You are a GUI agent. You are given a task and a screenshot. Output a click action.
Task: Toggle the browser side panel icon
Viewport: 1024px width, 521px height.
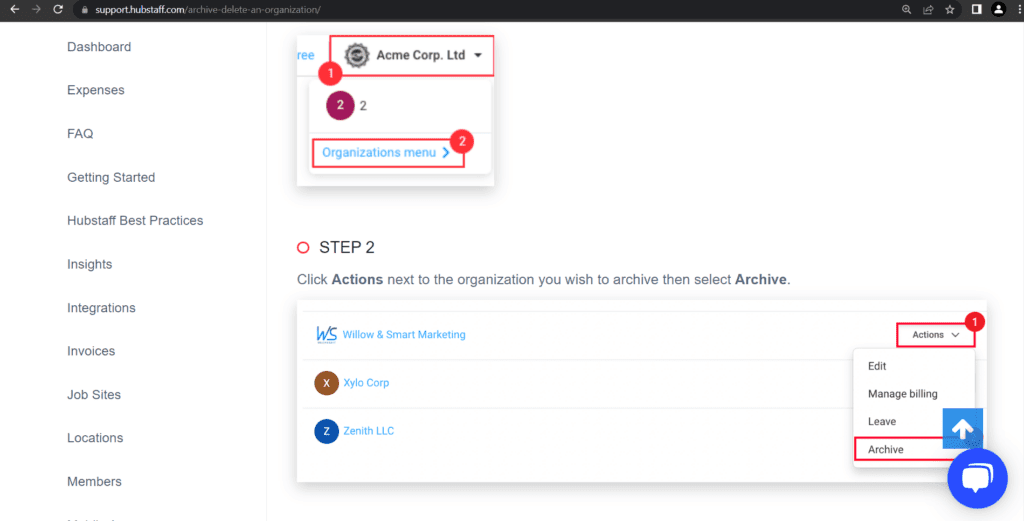tap(976, 10)
